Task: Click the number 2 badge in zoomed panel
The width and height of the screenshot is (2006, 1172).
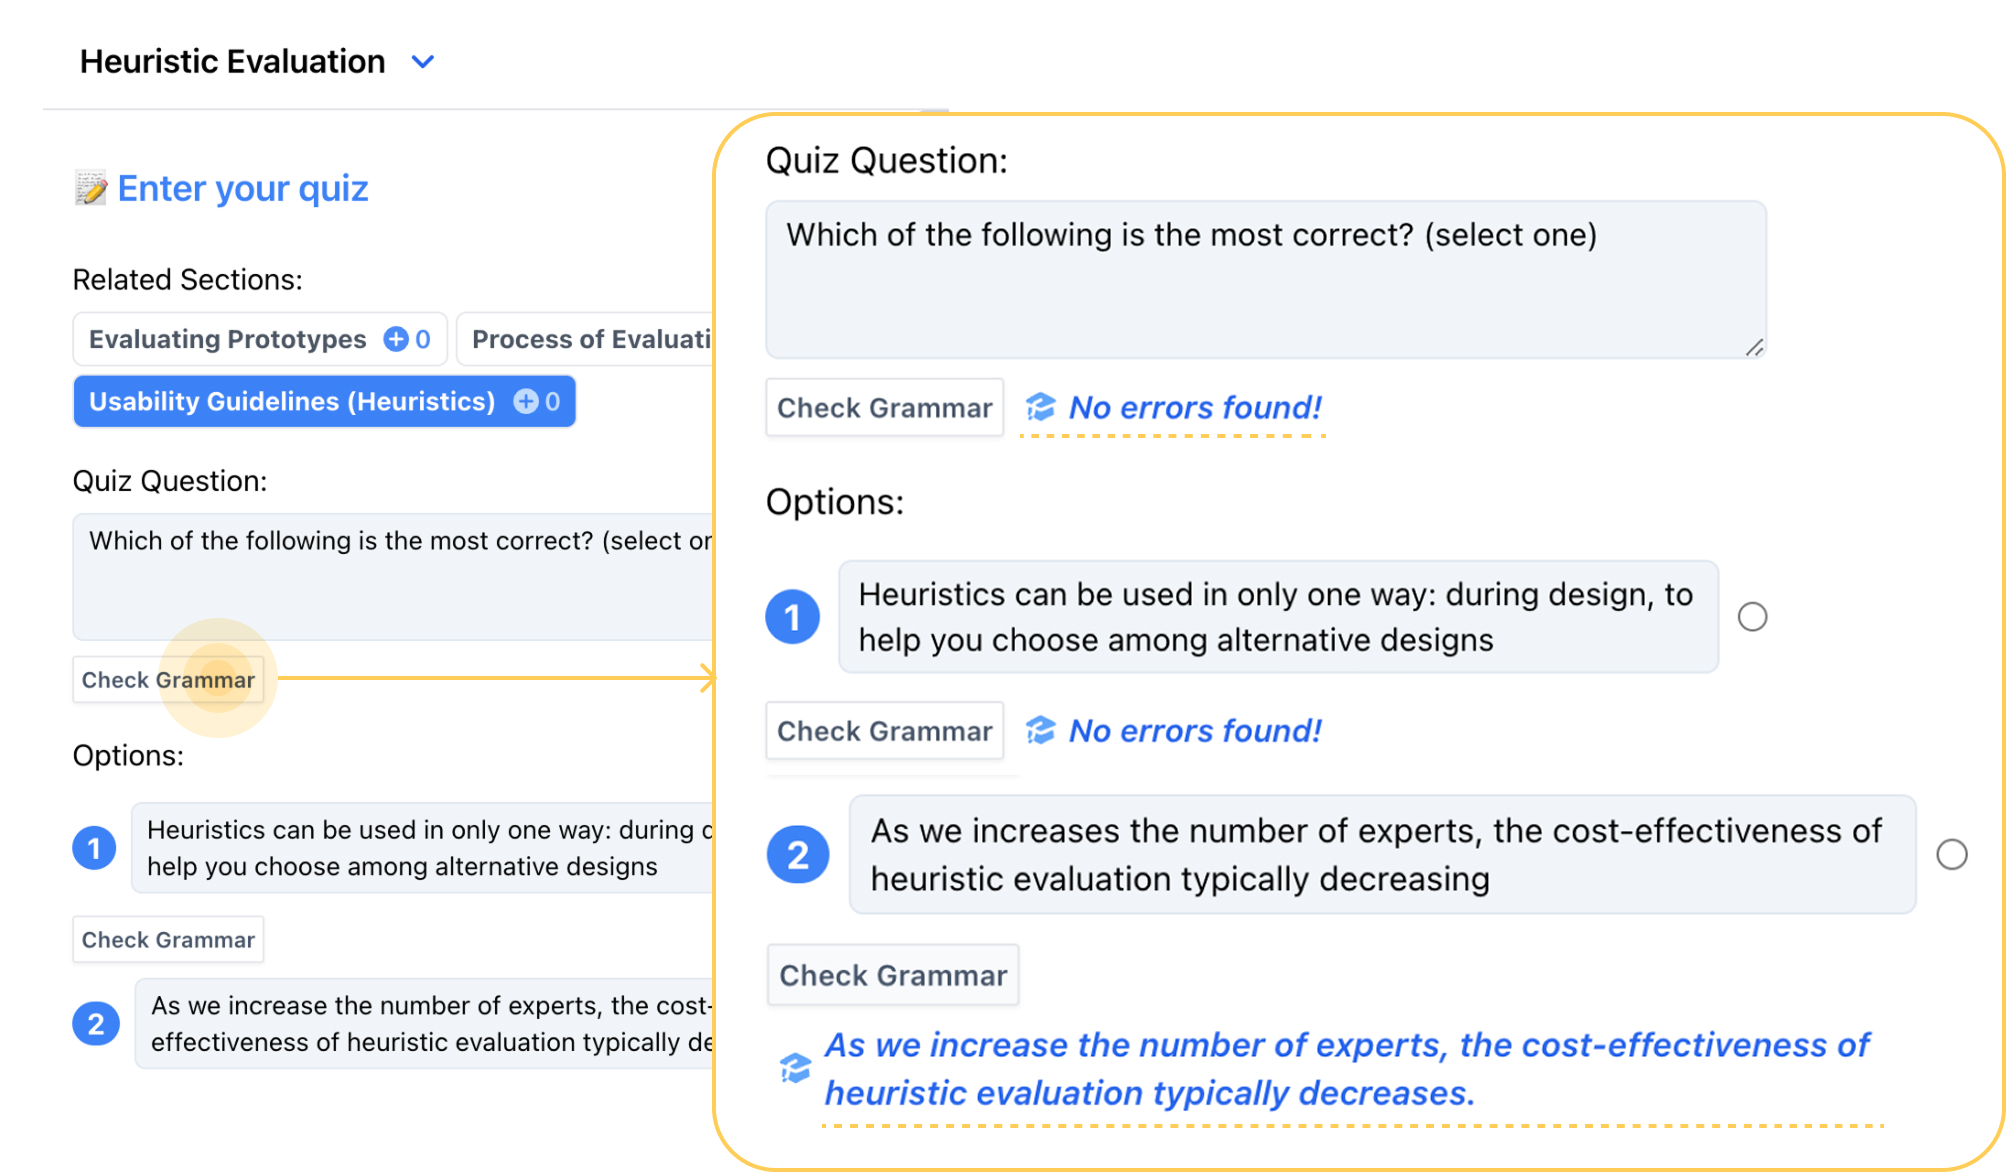Action: [797, 854]
